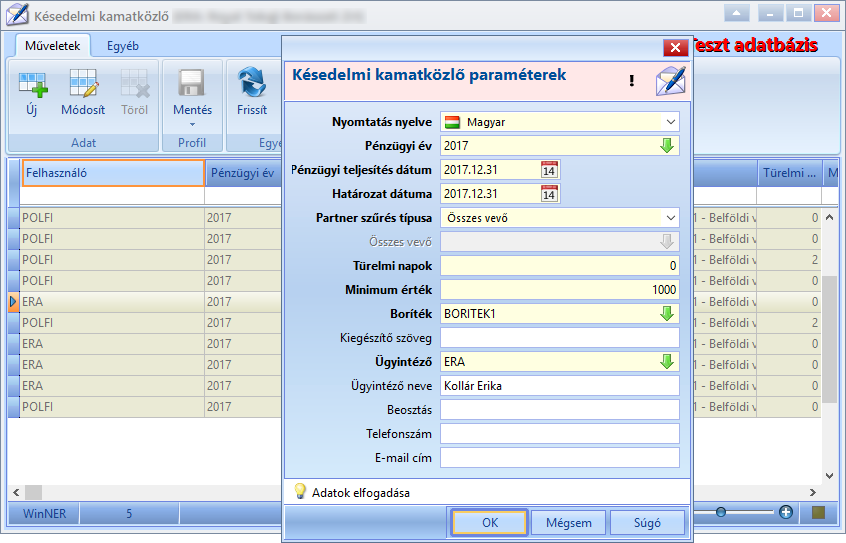This screenshot has height=543, width=846.
Task: Open calendar for Határozat dátuma
Action: click(x=549, y=194)
